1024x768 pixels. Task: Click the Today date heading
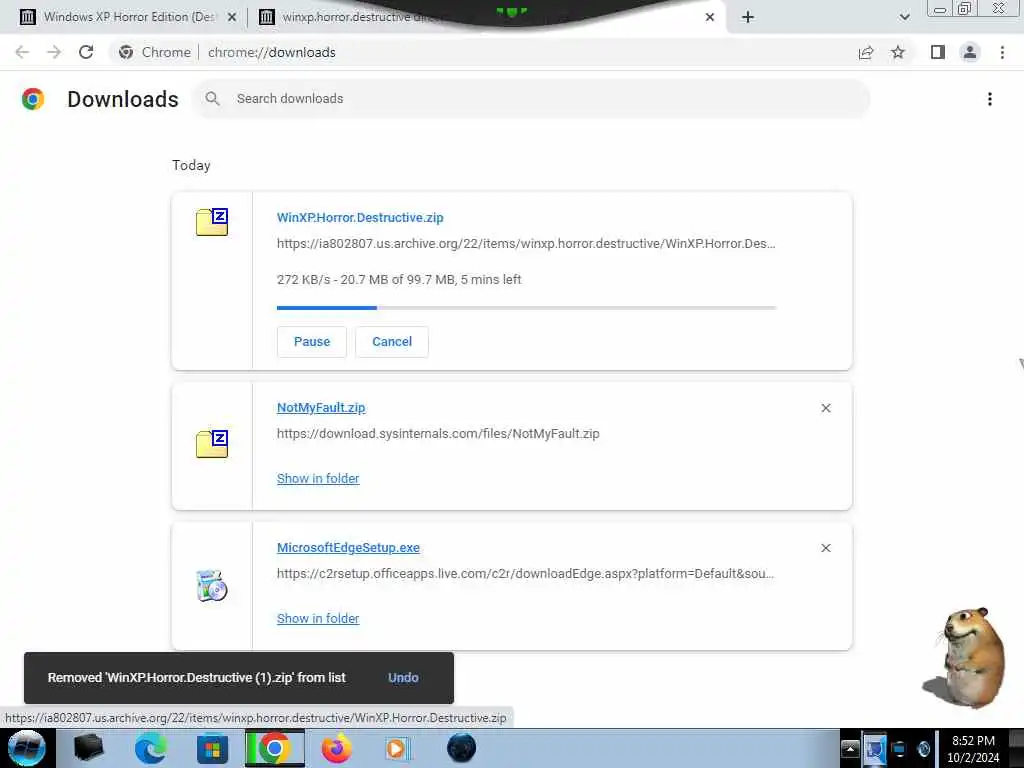coord(191,165)
